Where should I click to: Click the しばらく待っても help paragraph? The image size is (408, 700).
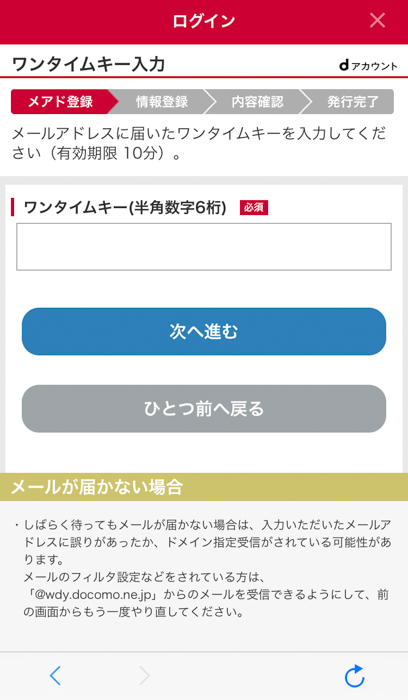tap(207, 568)
